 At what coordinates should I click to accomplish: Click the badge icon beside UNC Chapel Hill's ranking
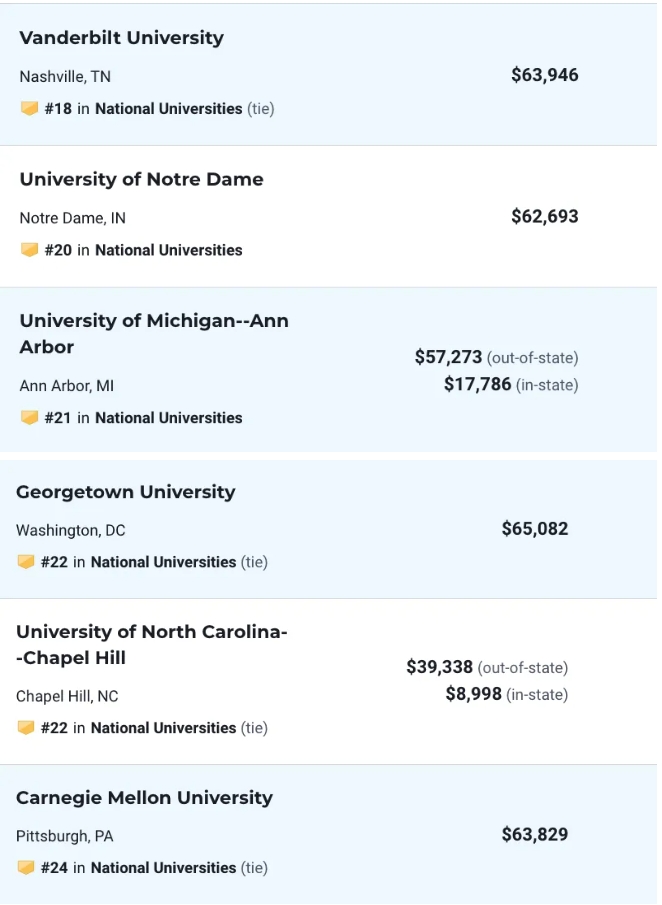pyautogui.click(x=26, y=728)
